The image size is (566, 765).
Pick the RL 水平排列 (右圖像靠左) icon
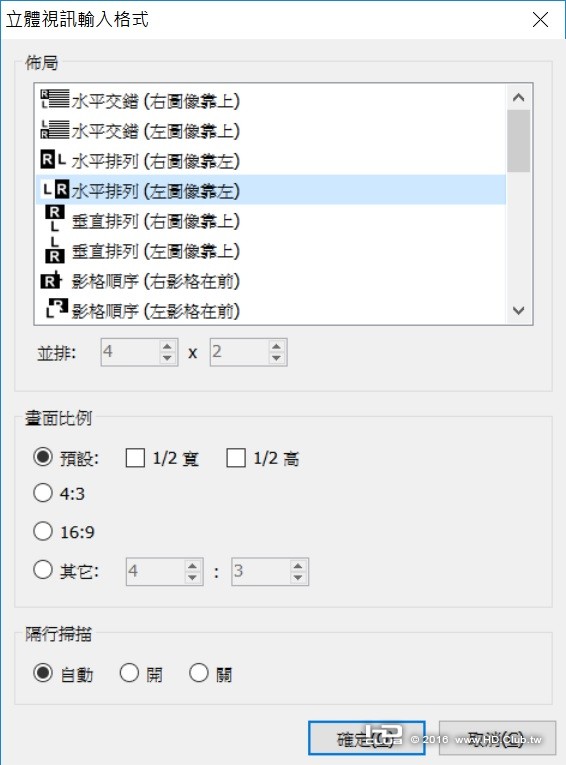[53, 160]
